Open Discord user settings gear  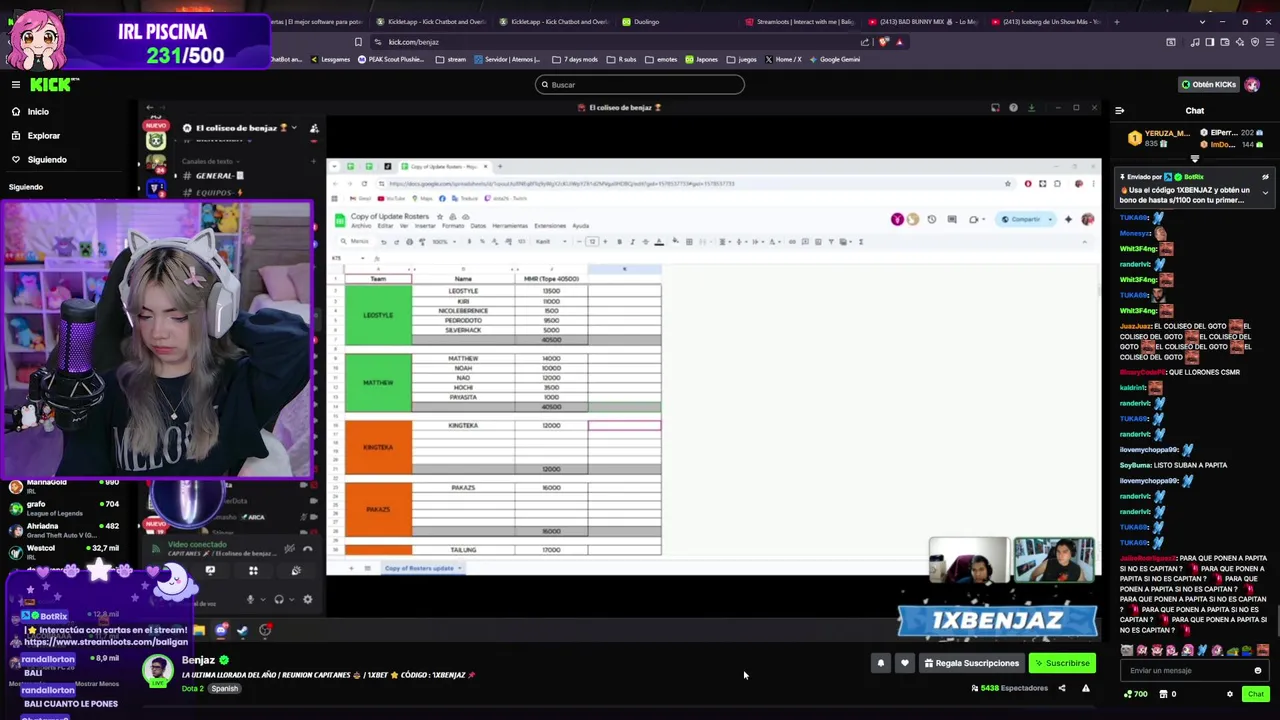(x=307, y=600)
